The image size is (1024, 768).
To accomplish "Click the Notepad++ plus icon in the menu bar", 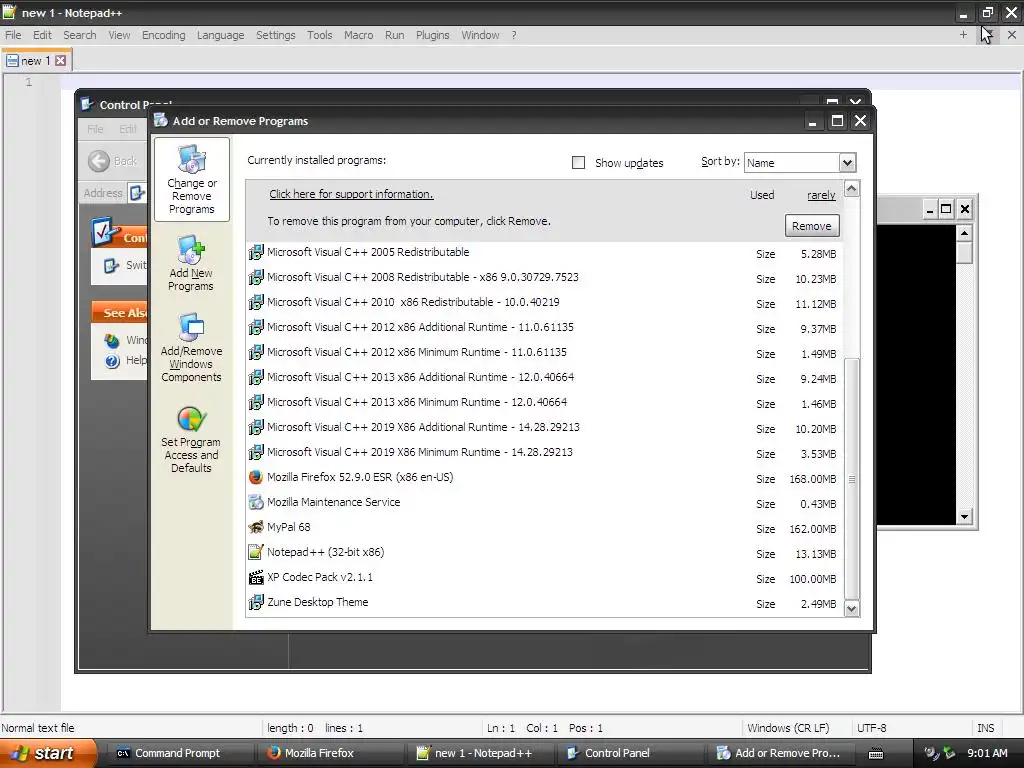I will [963, 35].
